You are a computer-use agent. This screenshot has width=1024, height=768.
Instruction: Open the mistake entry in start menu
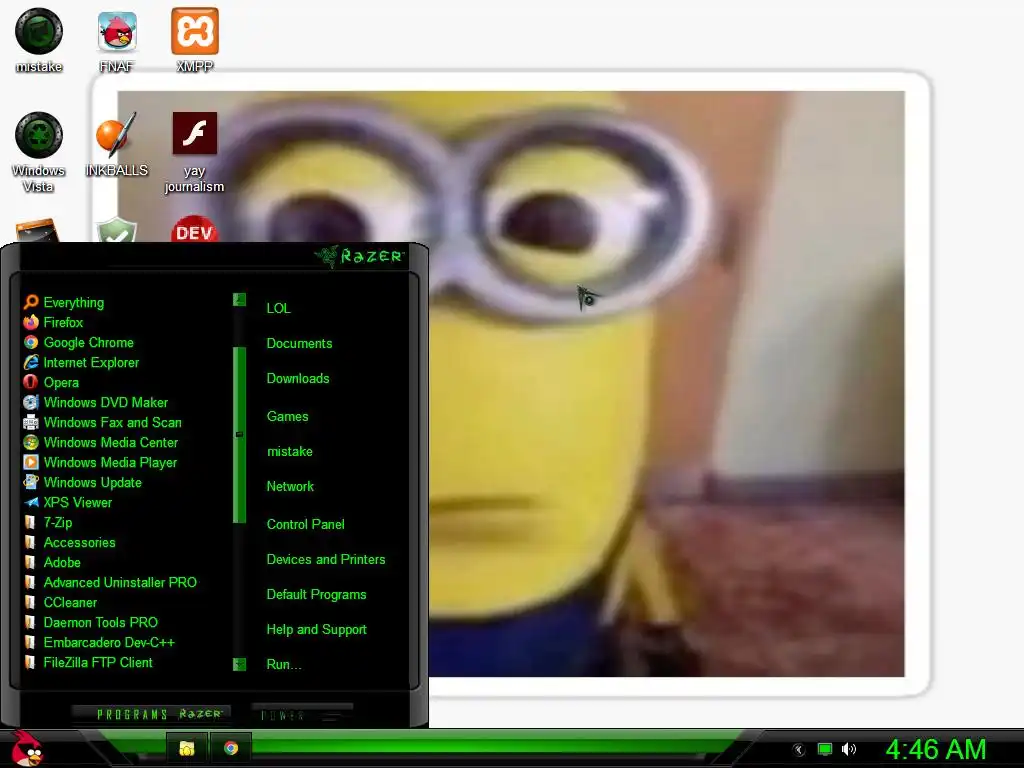289,451
